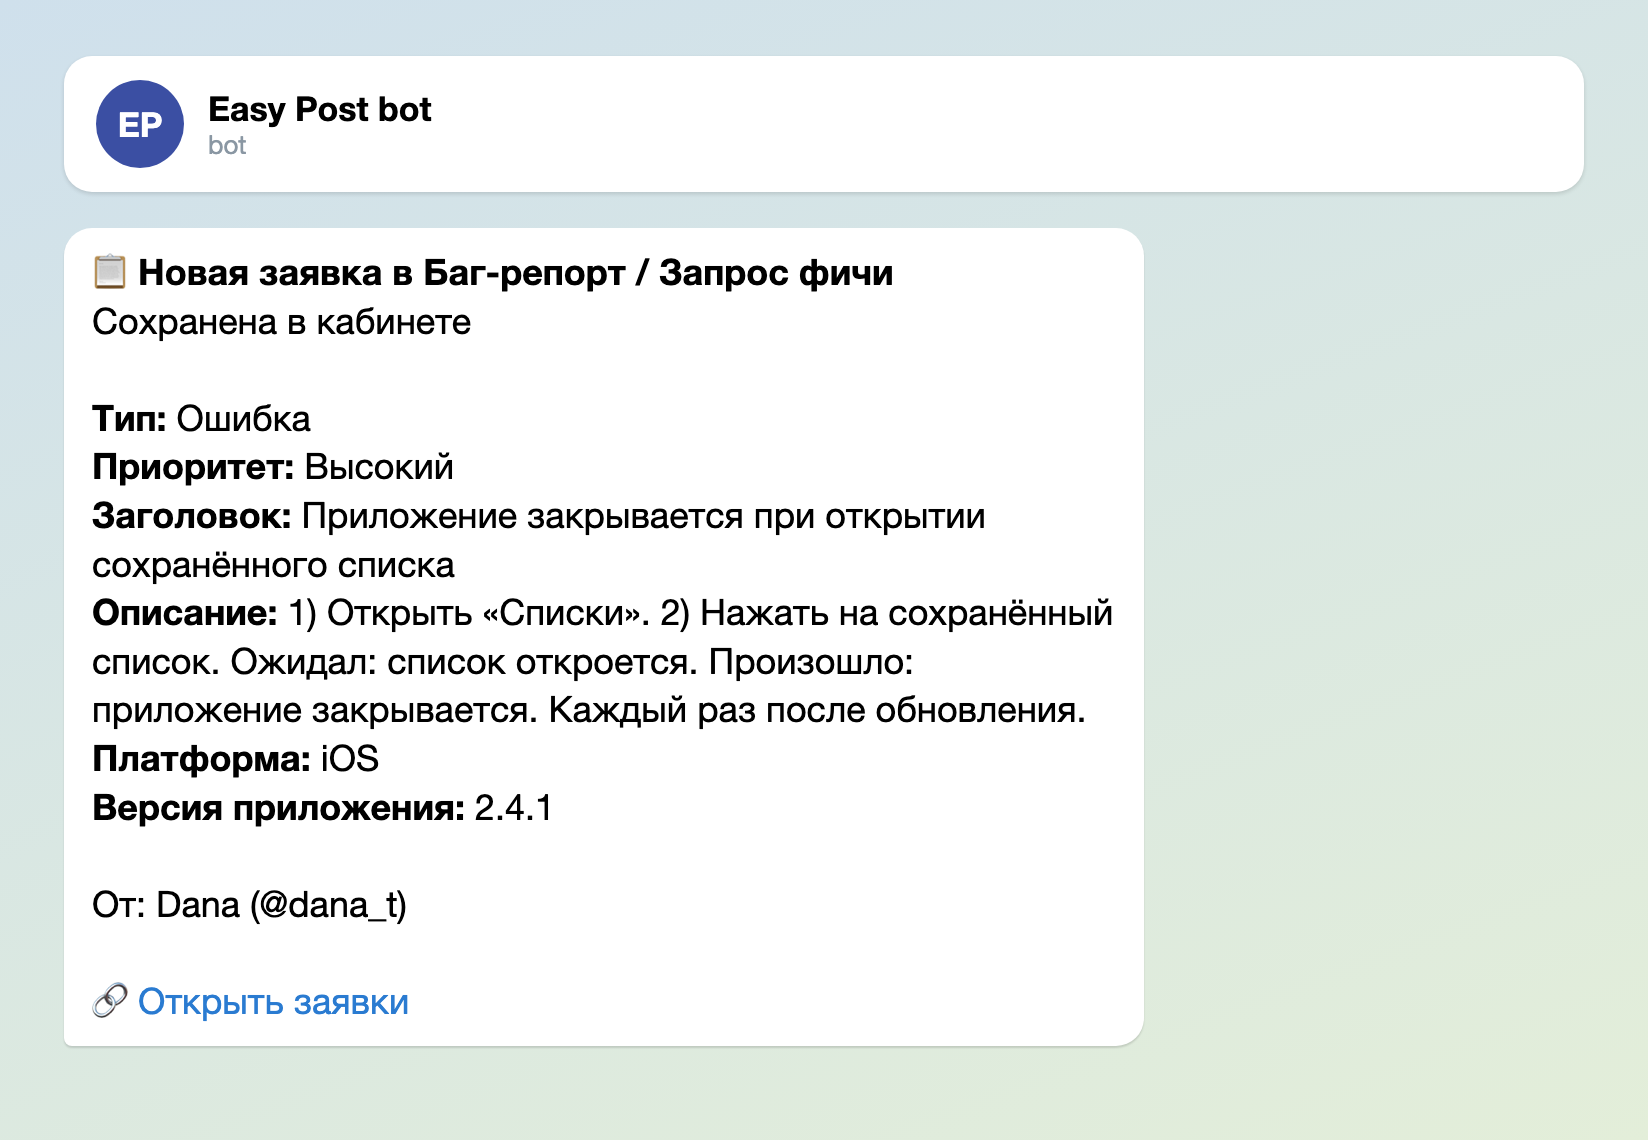Click the «Описание:» field label
The image size is (1648, 1140).
point(185,613)
